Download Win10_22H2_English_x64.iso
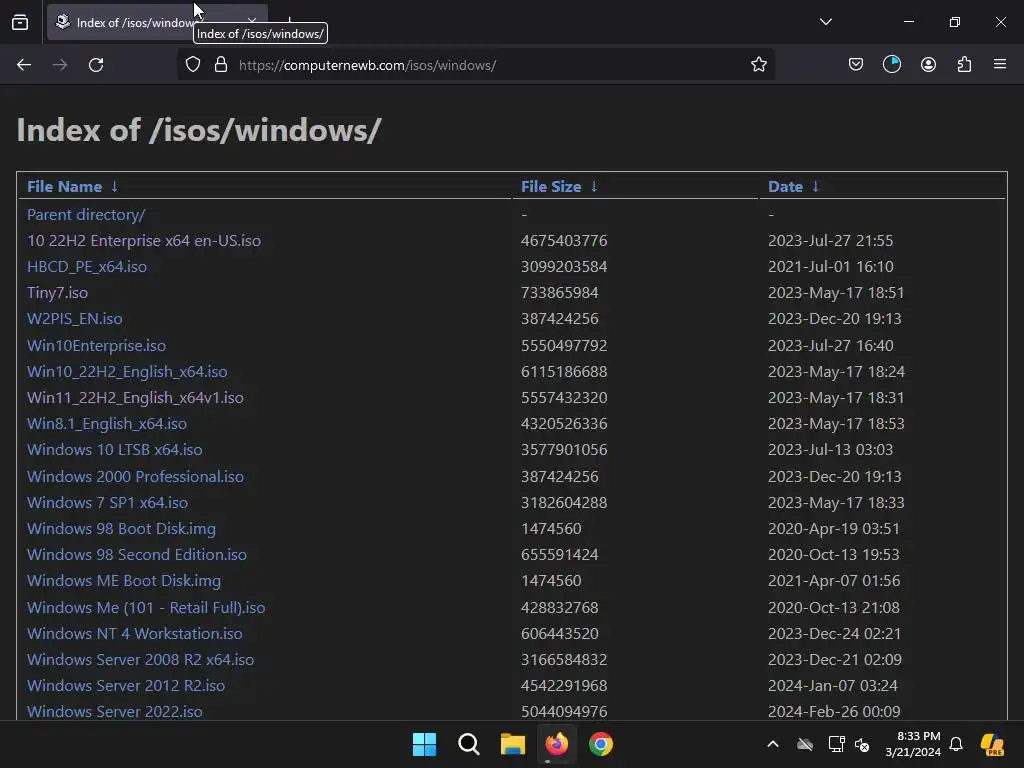Image resolution: width=1024 pixels, height=768 pixels. [x=127, y=372]
